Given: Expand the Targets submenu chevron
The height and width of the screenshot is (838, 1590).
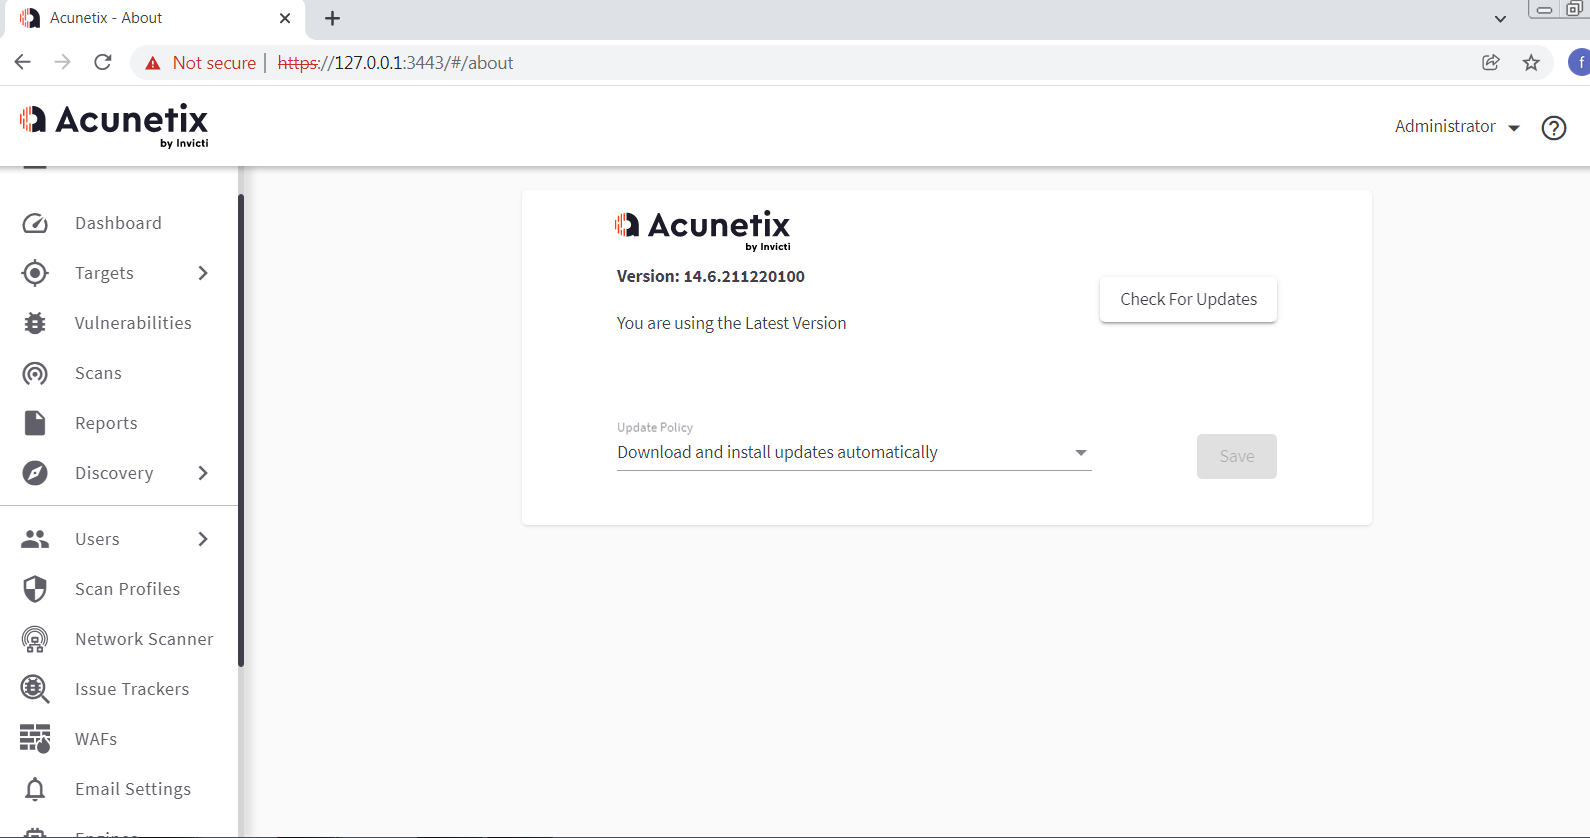Looking at the screenshot, I should pyautogui.click(x=203, y=273).
